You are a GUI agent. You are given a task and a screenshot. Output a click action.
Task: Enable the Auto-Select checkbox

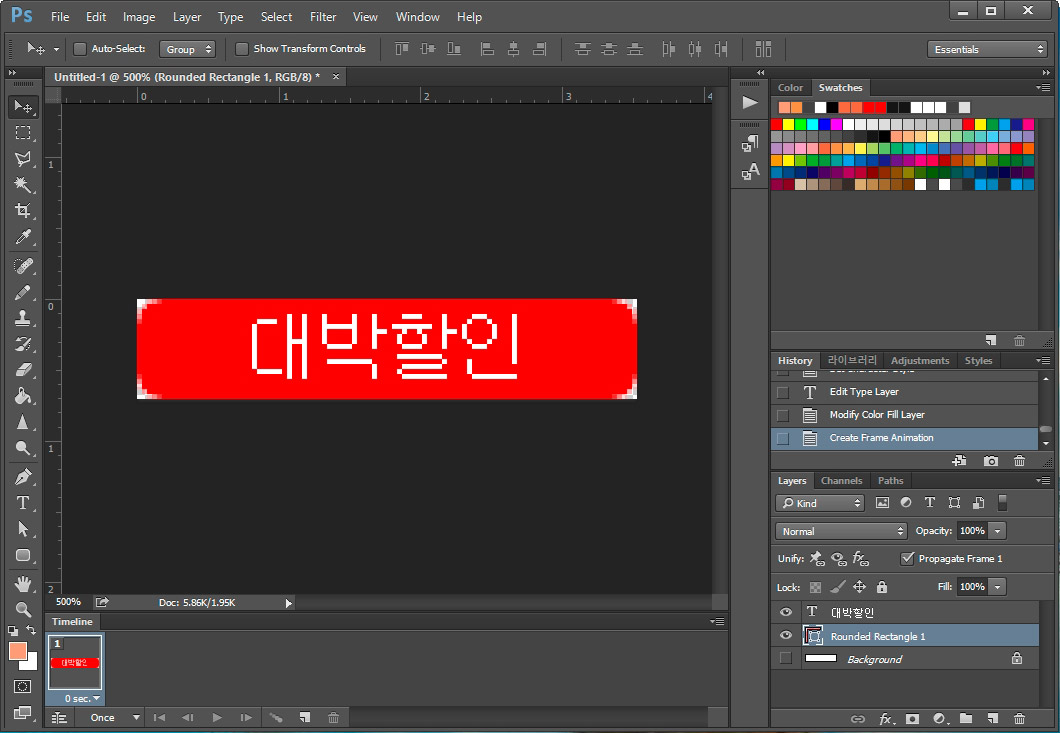tap(79, 48)
